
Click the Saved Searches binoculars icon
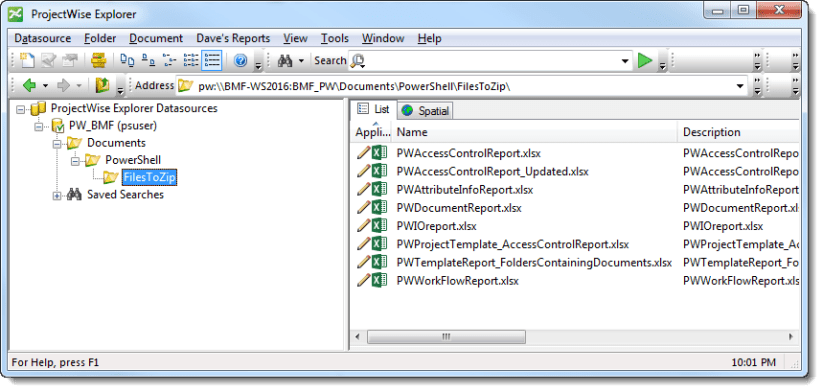tap(75, 195)
